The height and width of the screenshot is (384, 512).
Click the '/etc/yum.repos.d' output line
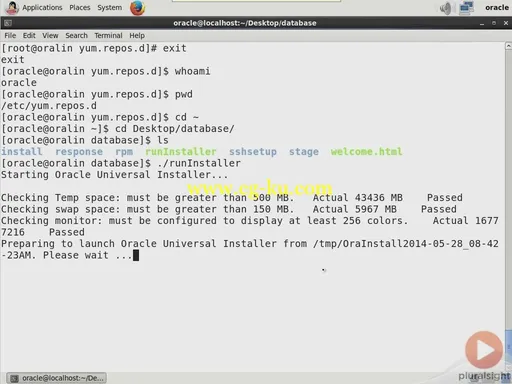tap(49, 106)
